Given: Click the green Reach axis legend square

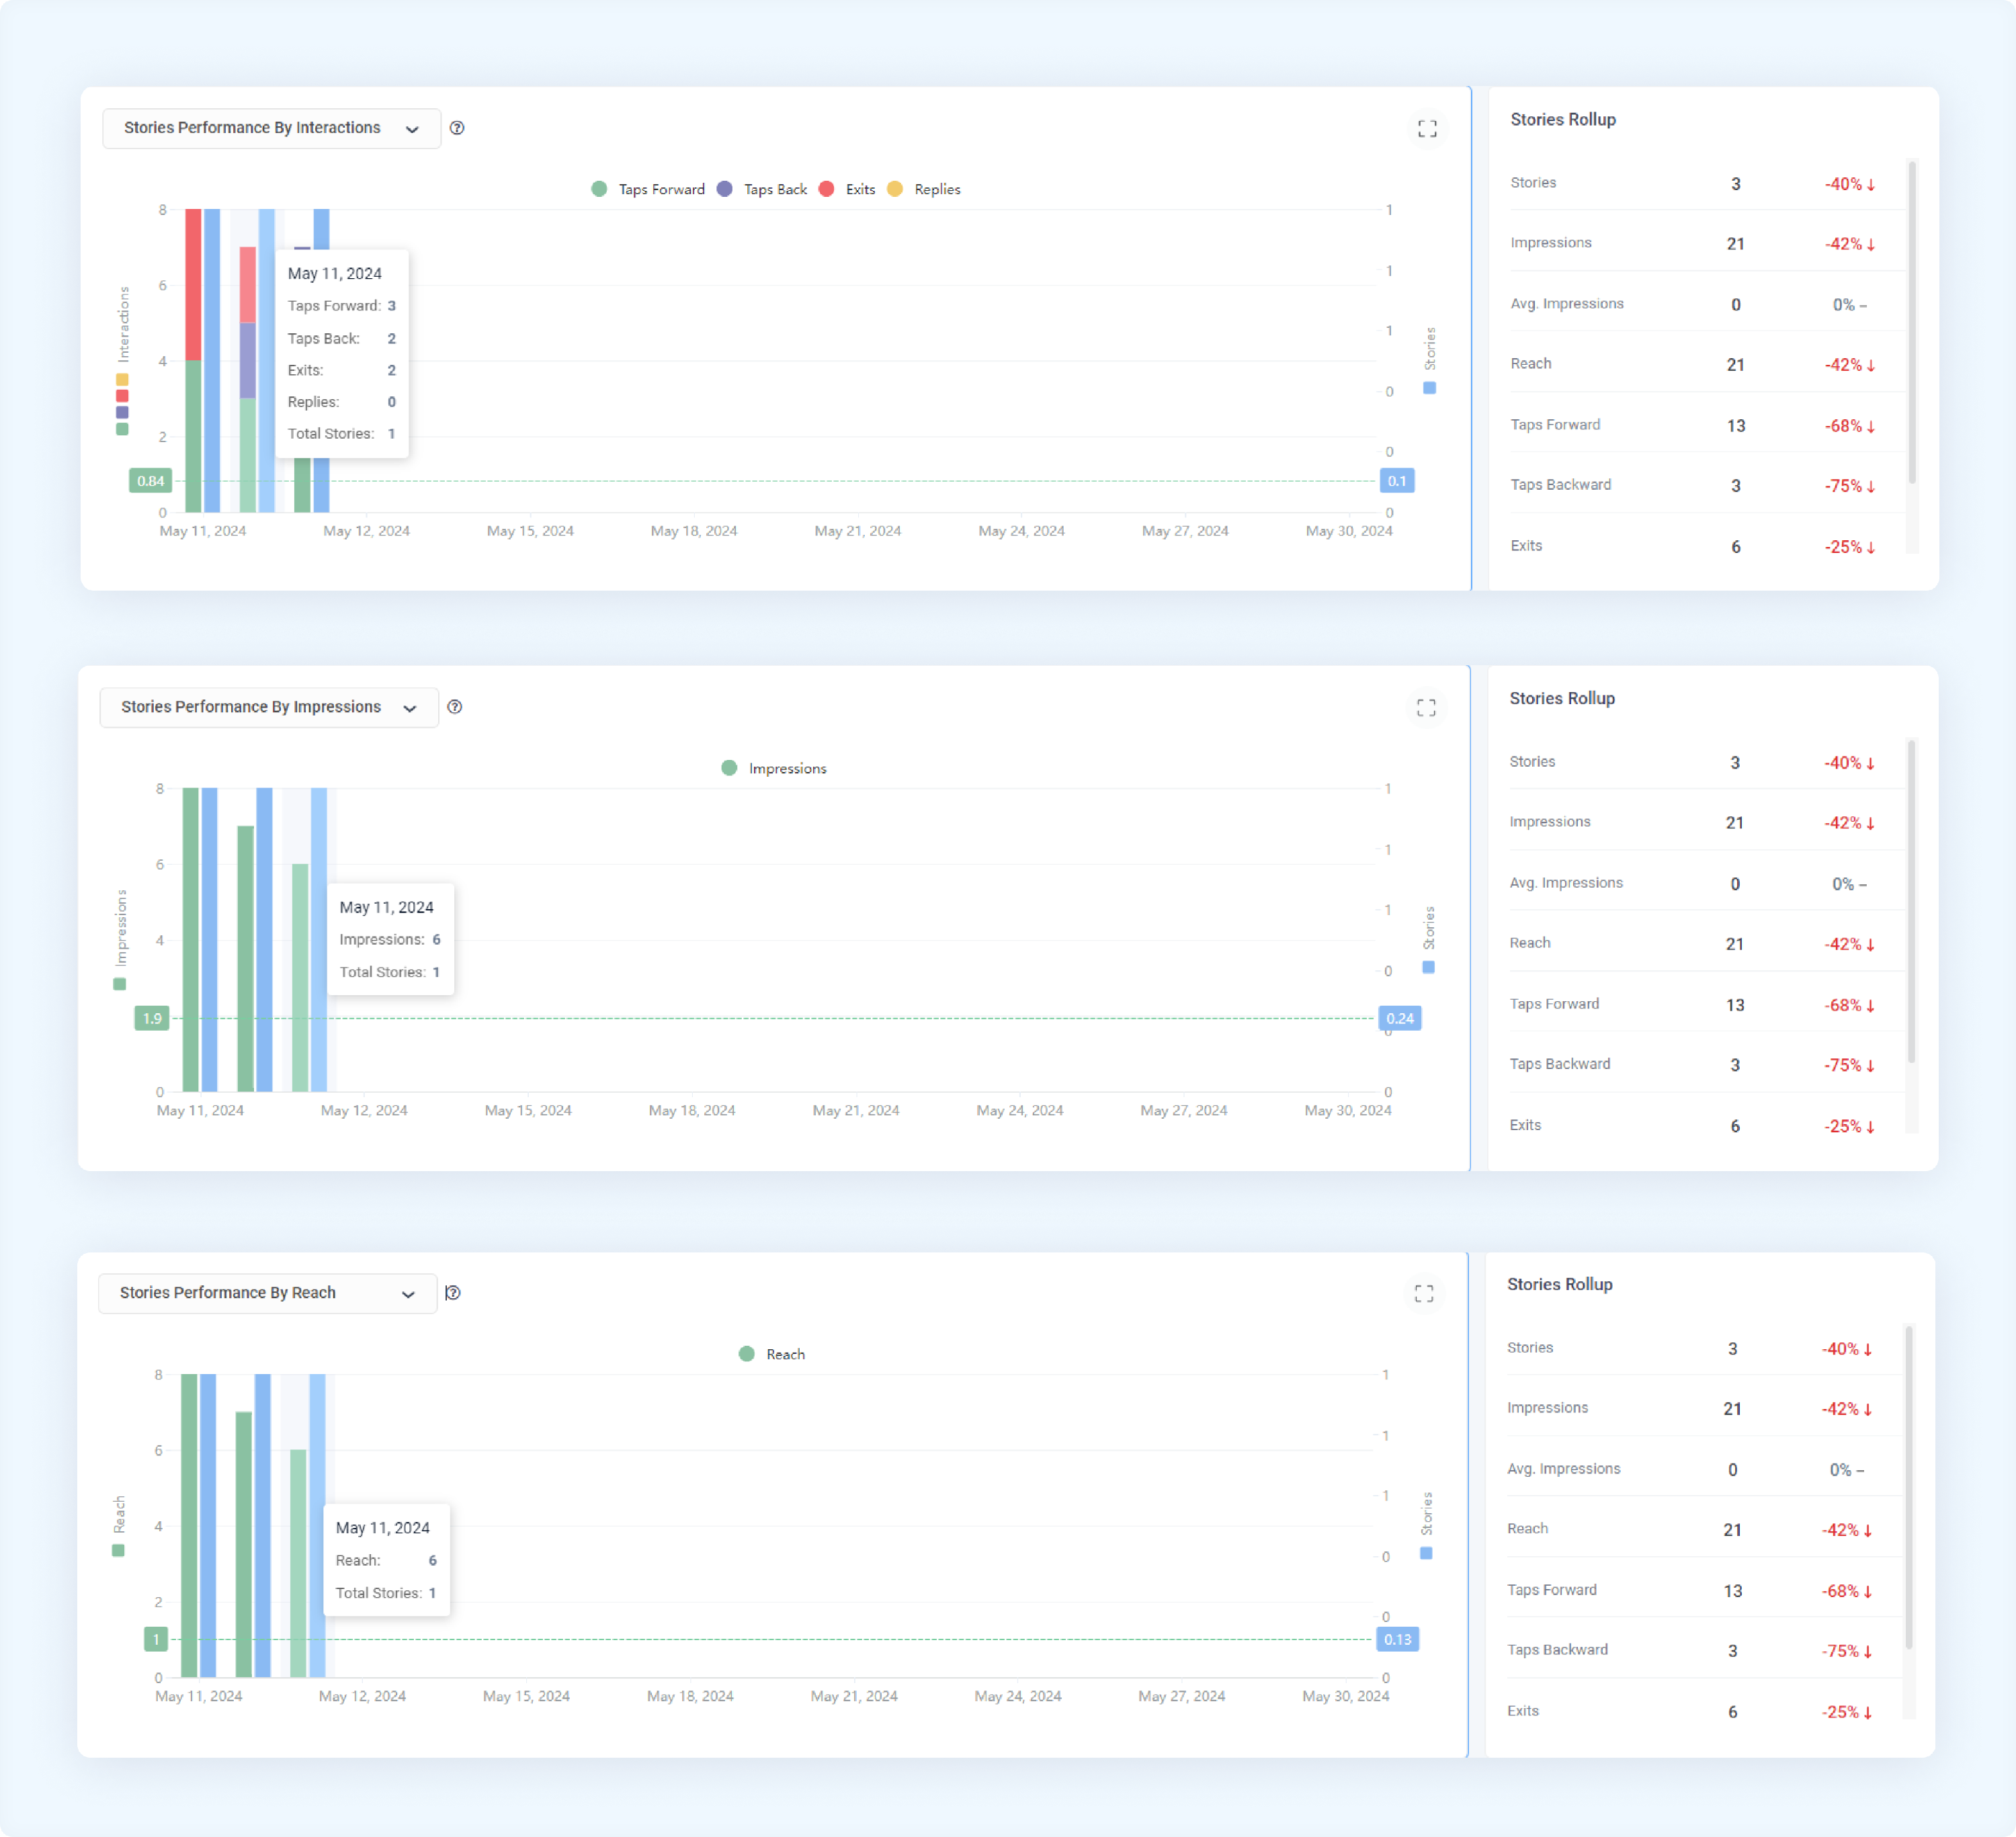Looking at the screenshot, I should click(x=118, y=1551).
